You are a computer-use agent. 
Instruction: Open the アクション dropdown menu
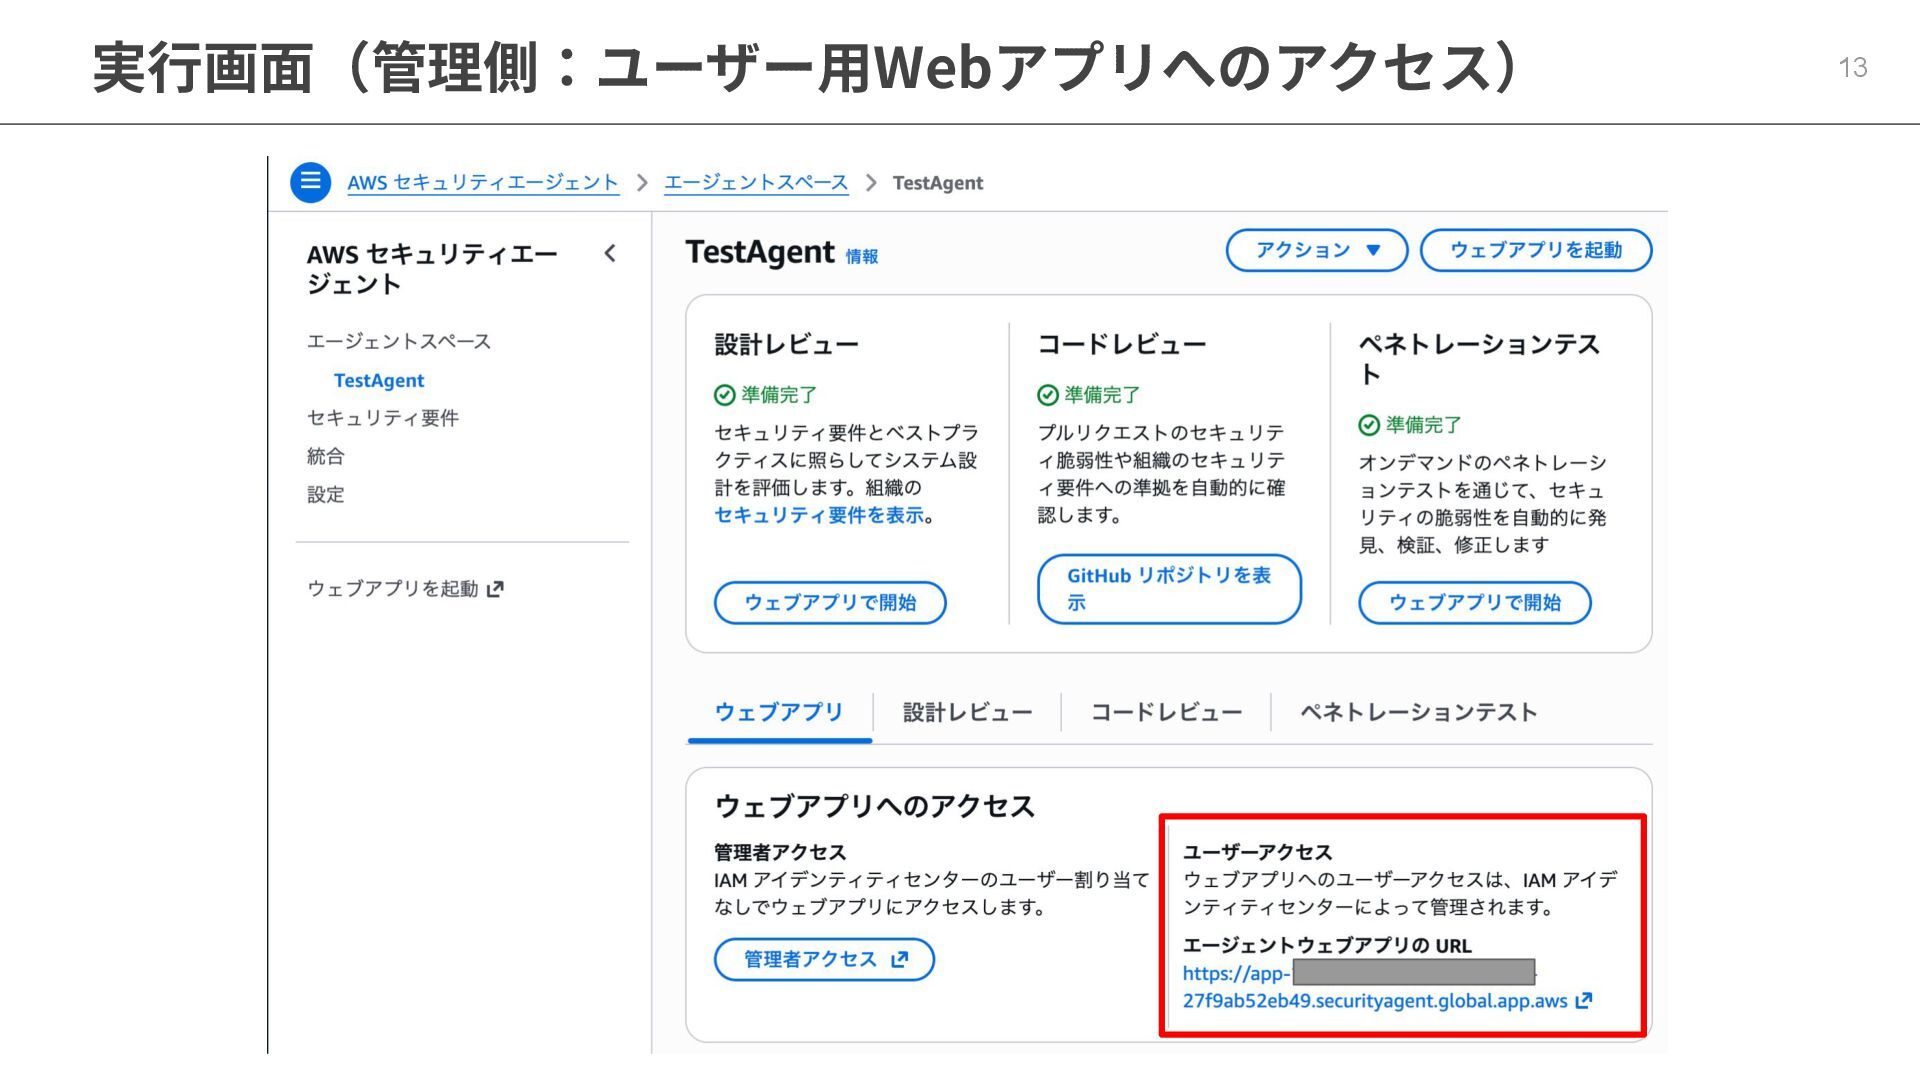[x=1316, y=250]
